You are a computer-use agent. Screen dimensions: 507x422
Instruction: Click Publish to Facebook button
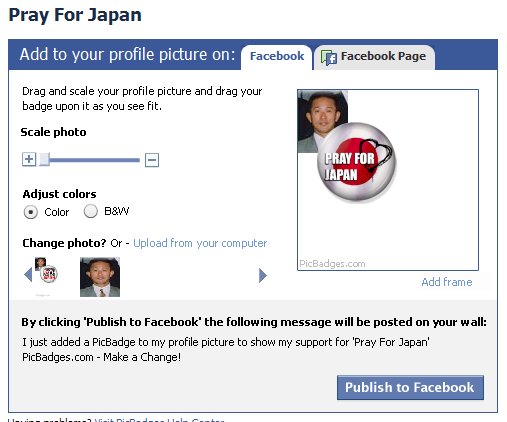[410, 387]
